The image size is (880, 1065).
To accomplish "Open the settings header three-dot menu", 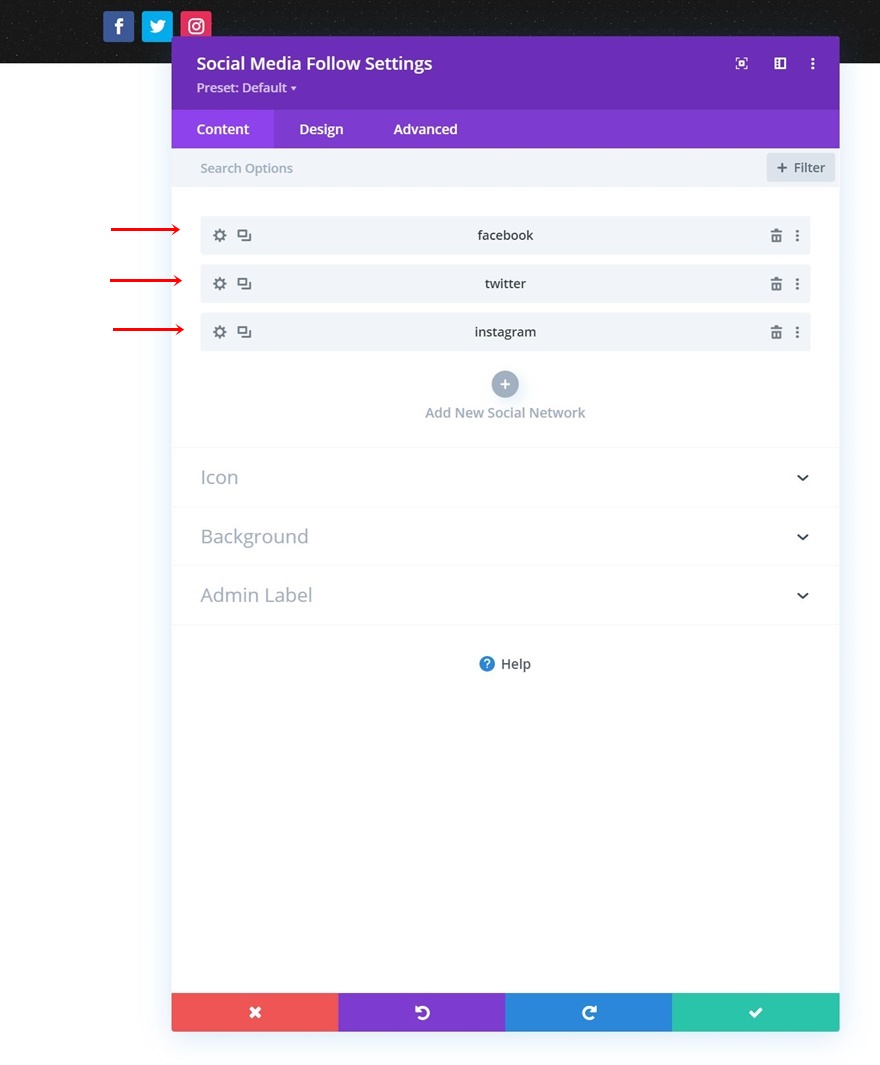I will coord(812,63).
